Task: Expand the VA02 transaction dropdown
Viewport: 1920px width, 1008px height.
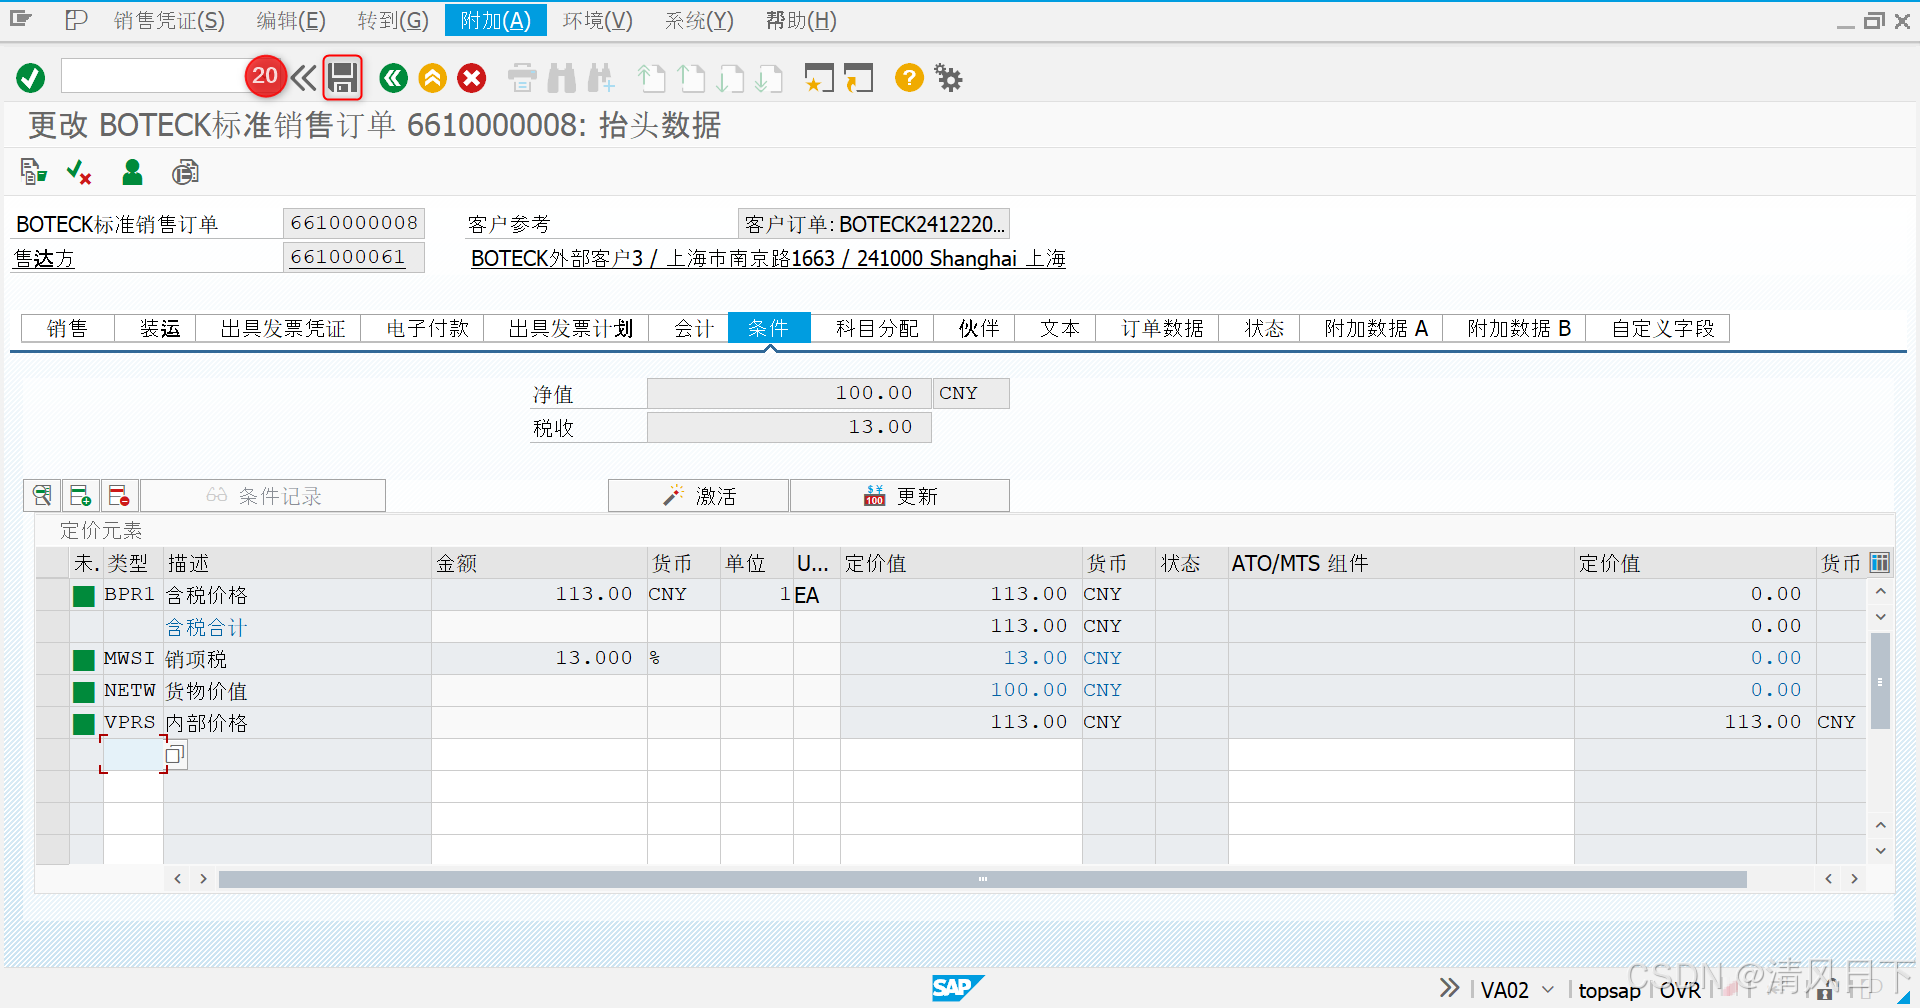Action: coord(1548,989)
